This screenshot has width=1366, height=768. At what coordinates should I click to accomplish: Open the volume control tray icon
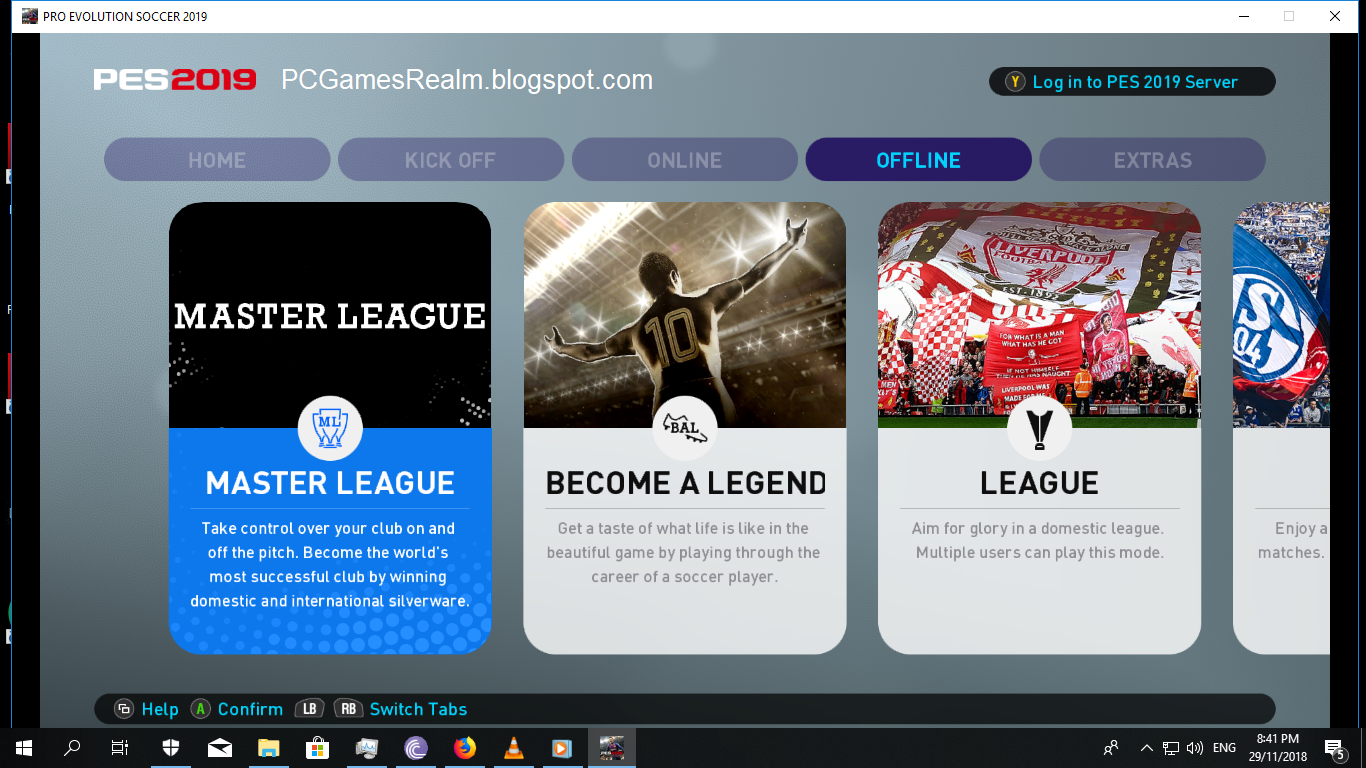[x=1195, y=747]
